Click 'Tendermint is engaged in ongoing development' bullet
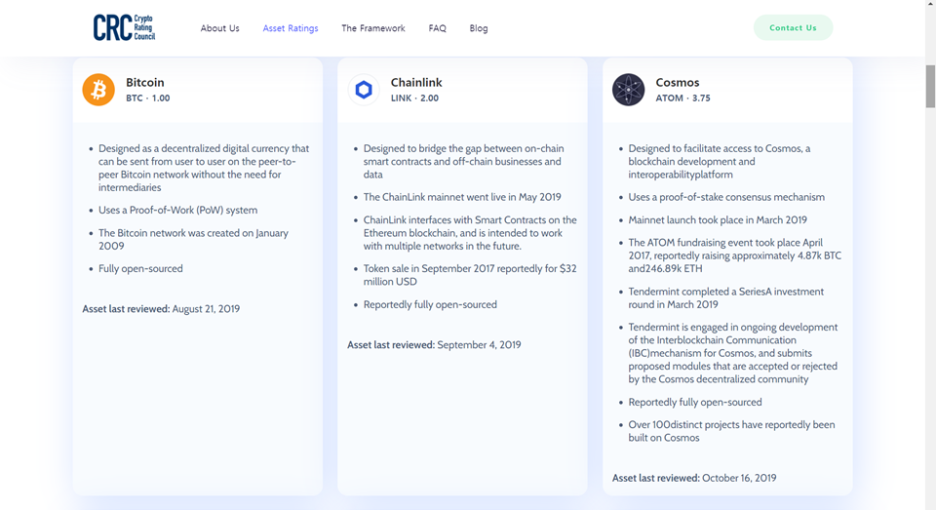Screen dimensions: 936x510 733,353
